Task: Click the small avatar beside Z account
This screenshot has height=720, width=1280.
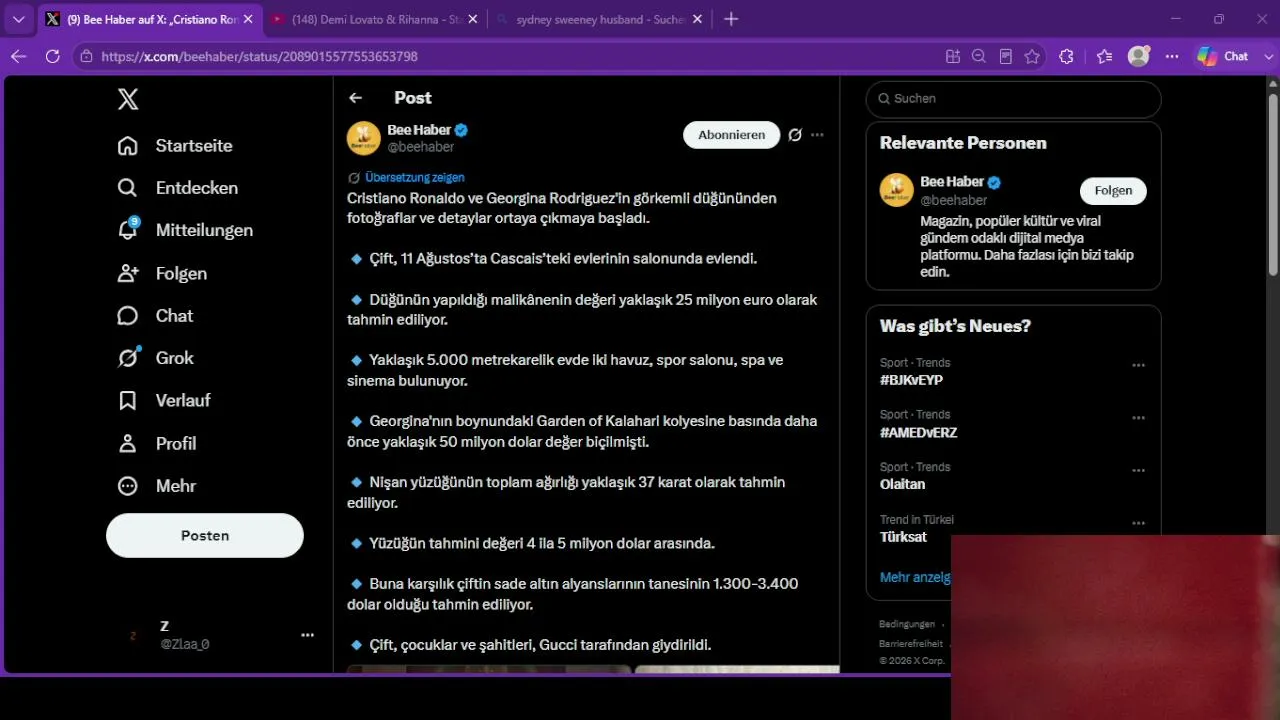Action: point(133,635)
